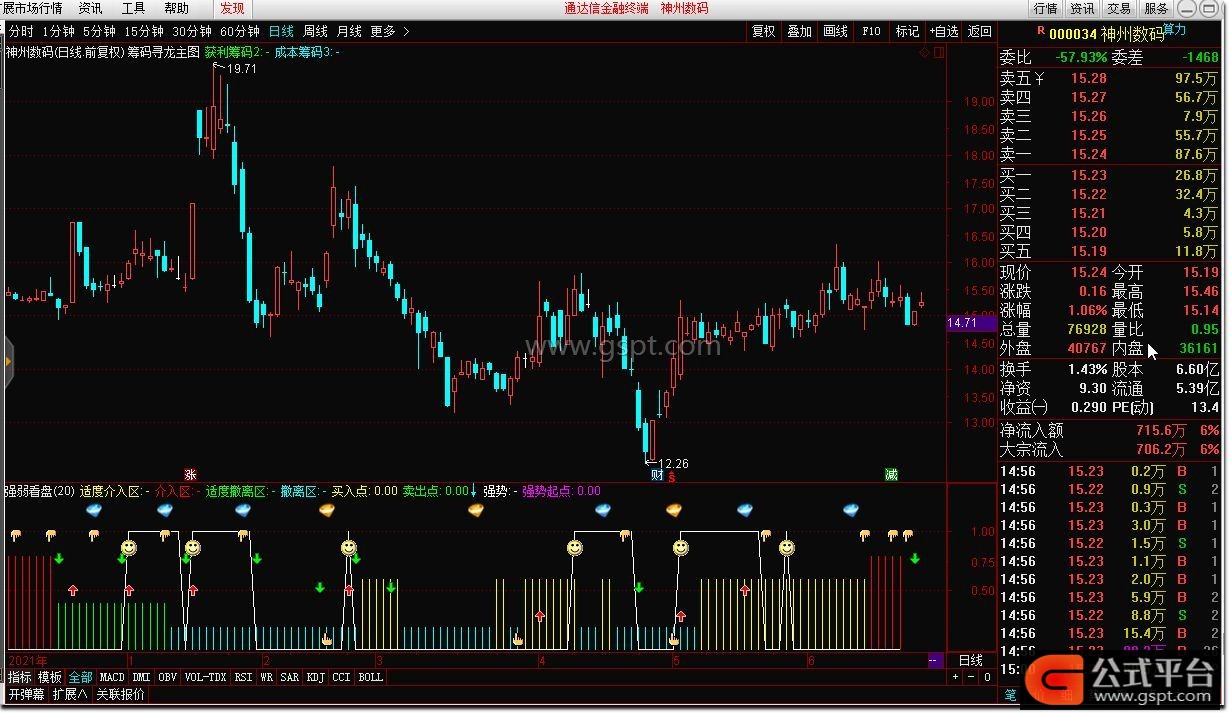Select the MACD indicator tab
Viewport: 1230px width, 713px height.
coord(112,677)
